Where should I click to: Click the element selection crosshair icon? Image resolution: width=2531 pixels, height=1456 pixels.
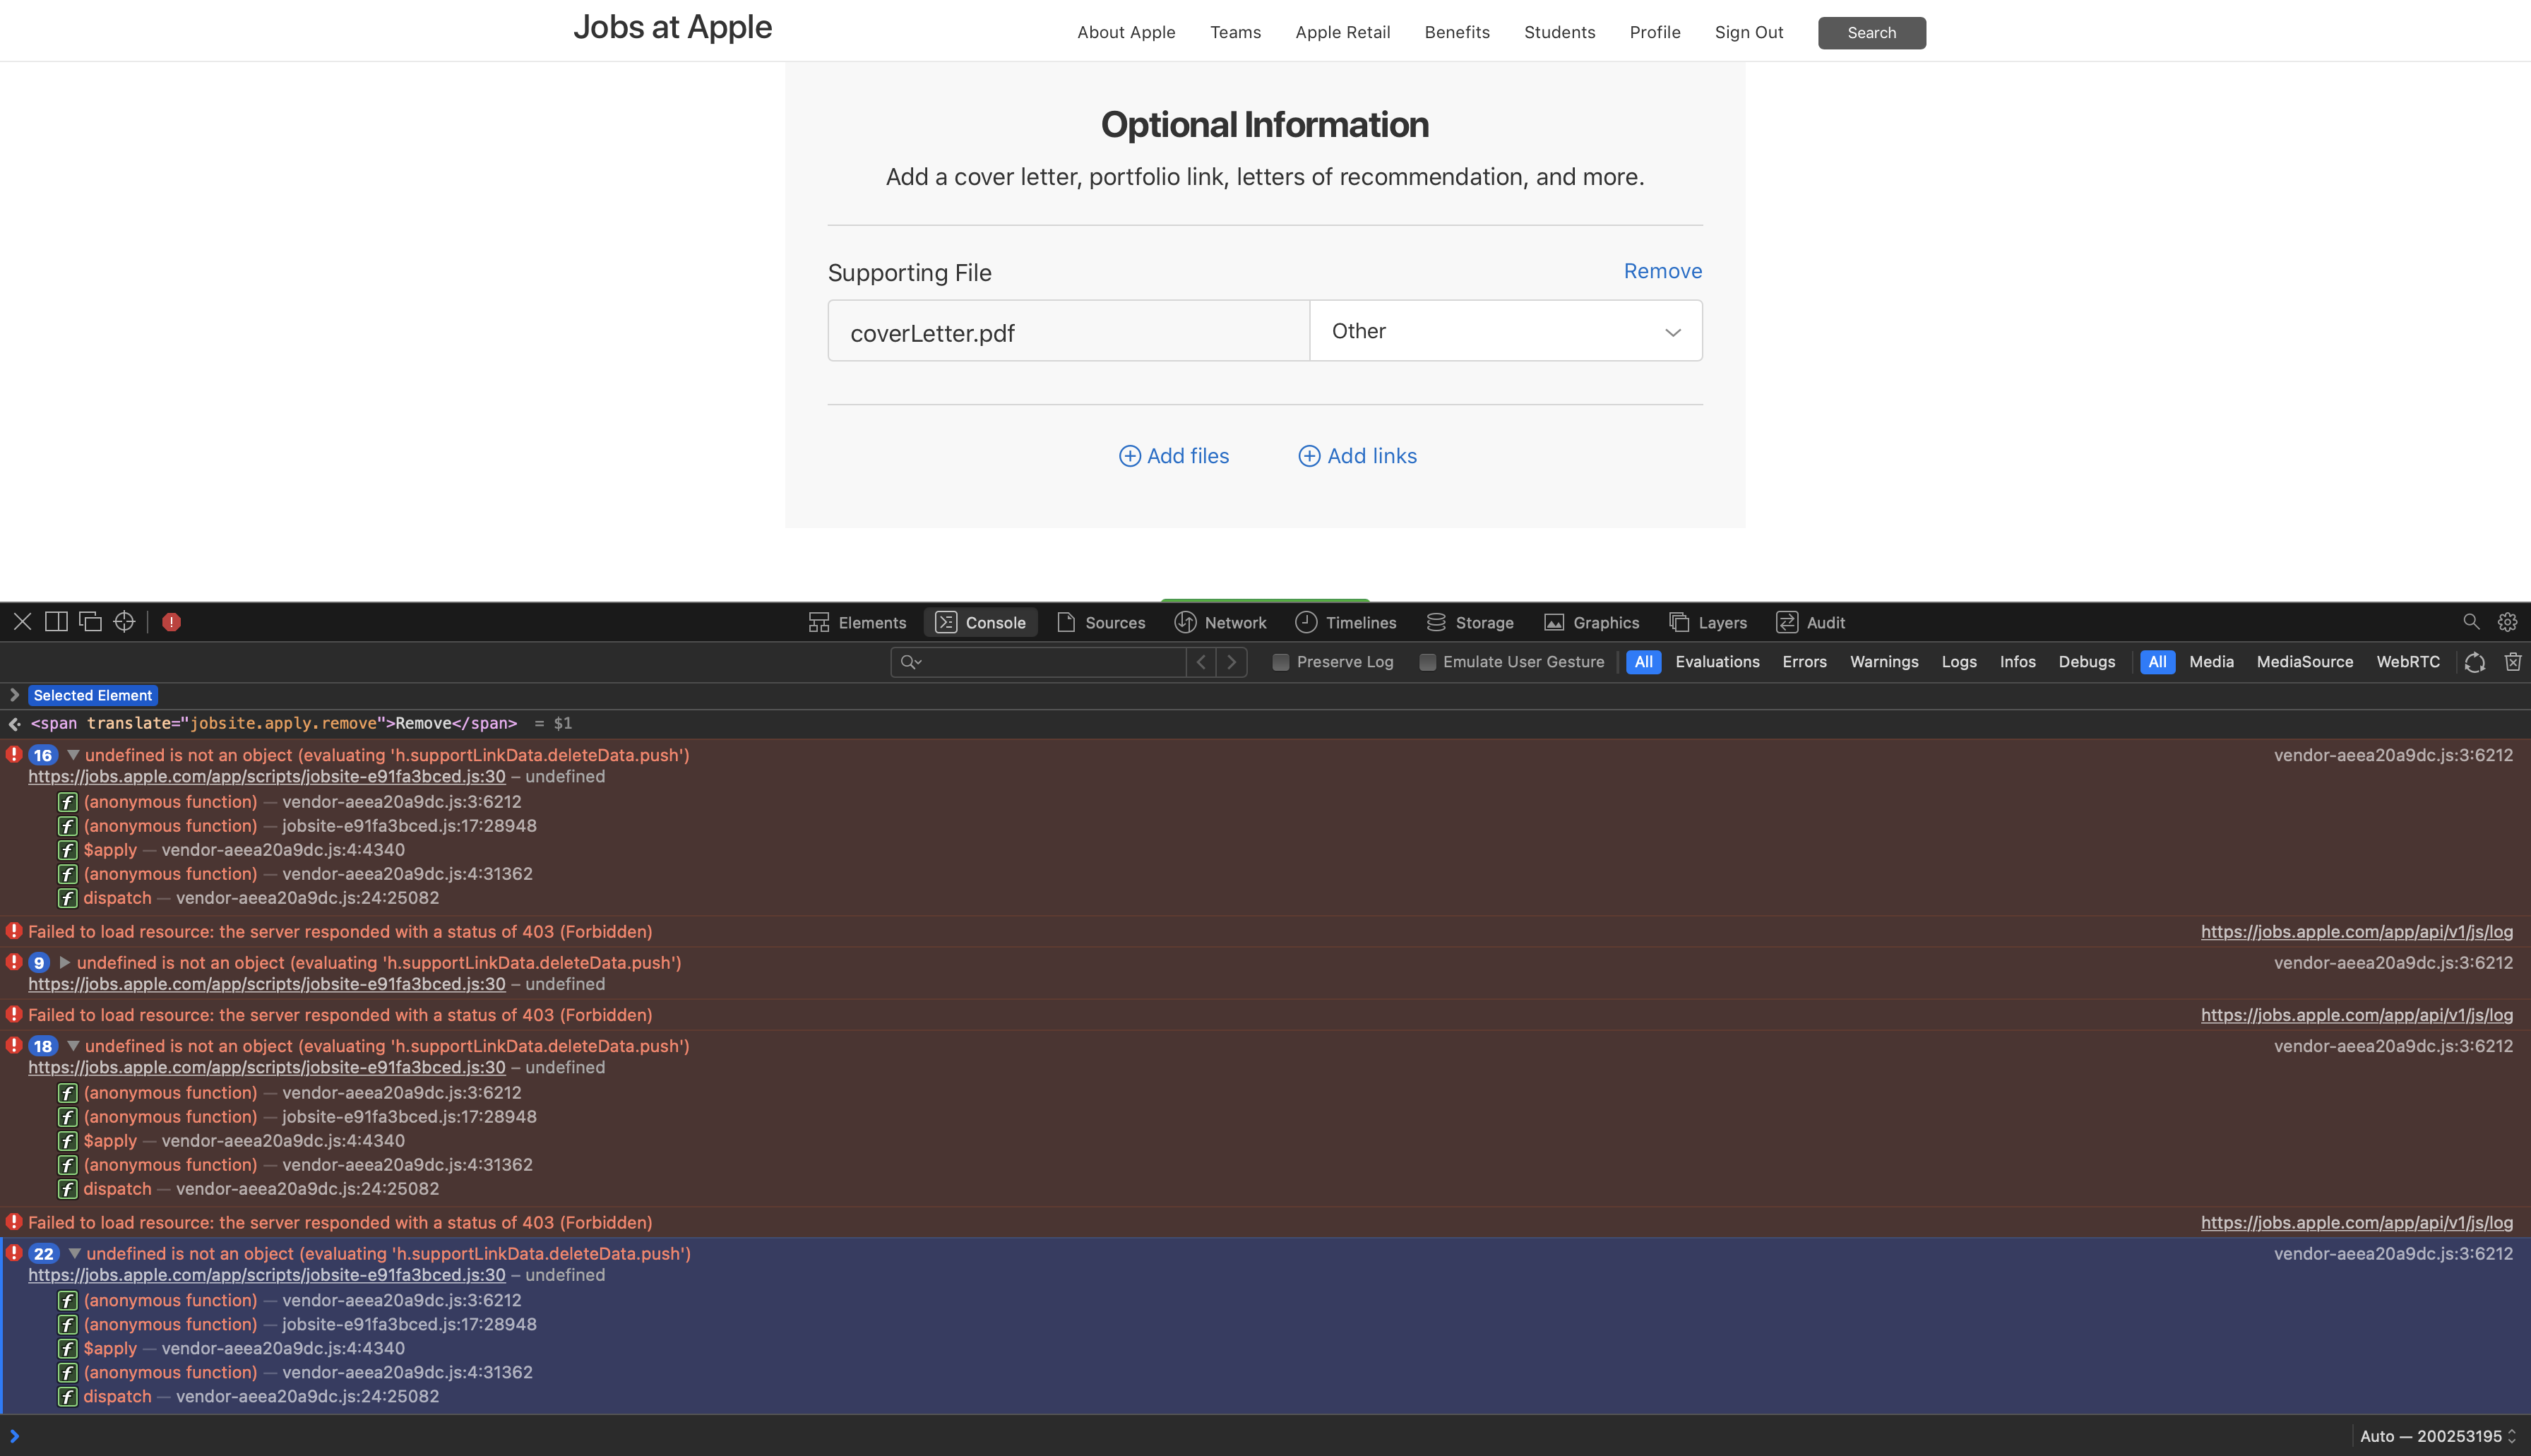coord(124,622)
